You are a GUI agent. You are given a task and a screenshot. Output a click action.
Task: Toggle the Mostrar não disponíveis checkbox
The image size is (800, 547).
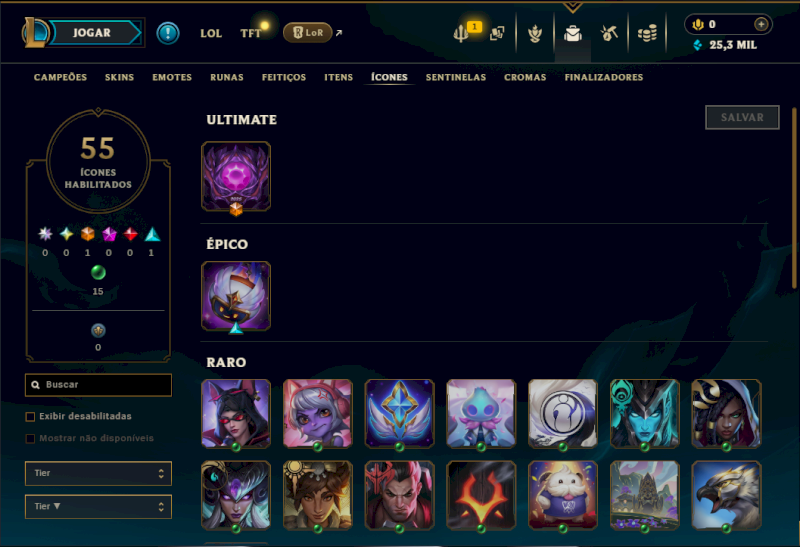tap(30, 438)
